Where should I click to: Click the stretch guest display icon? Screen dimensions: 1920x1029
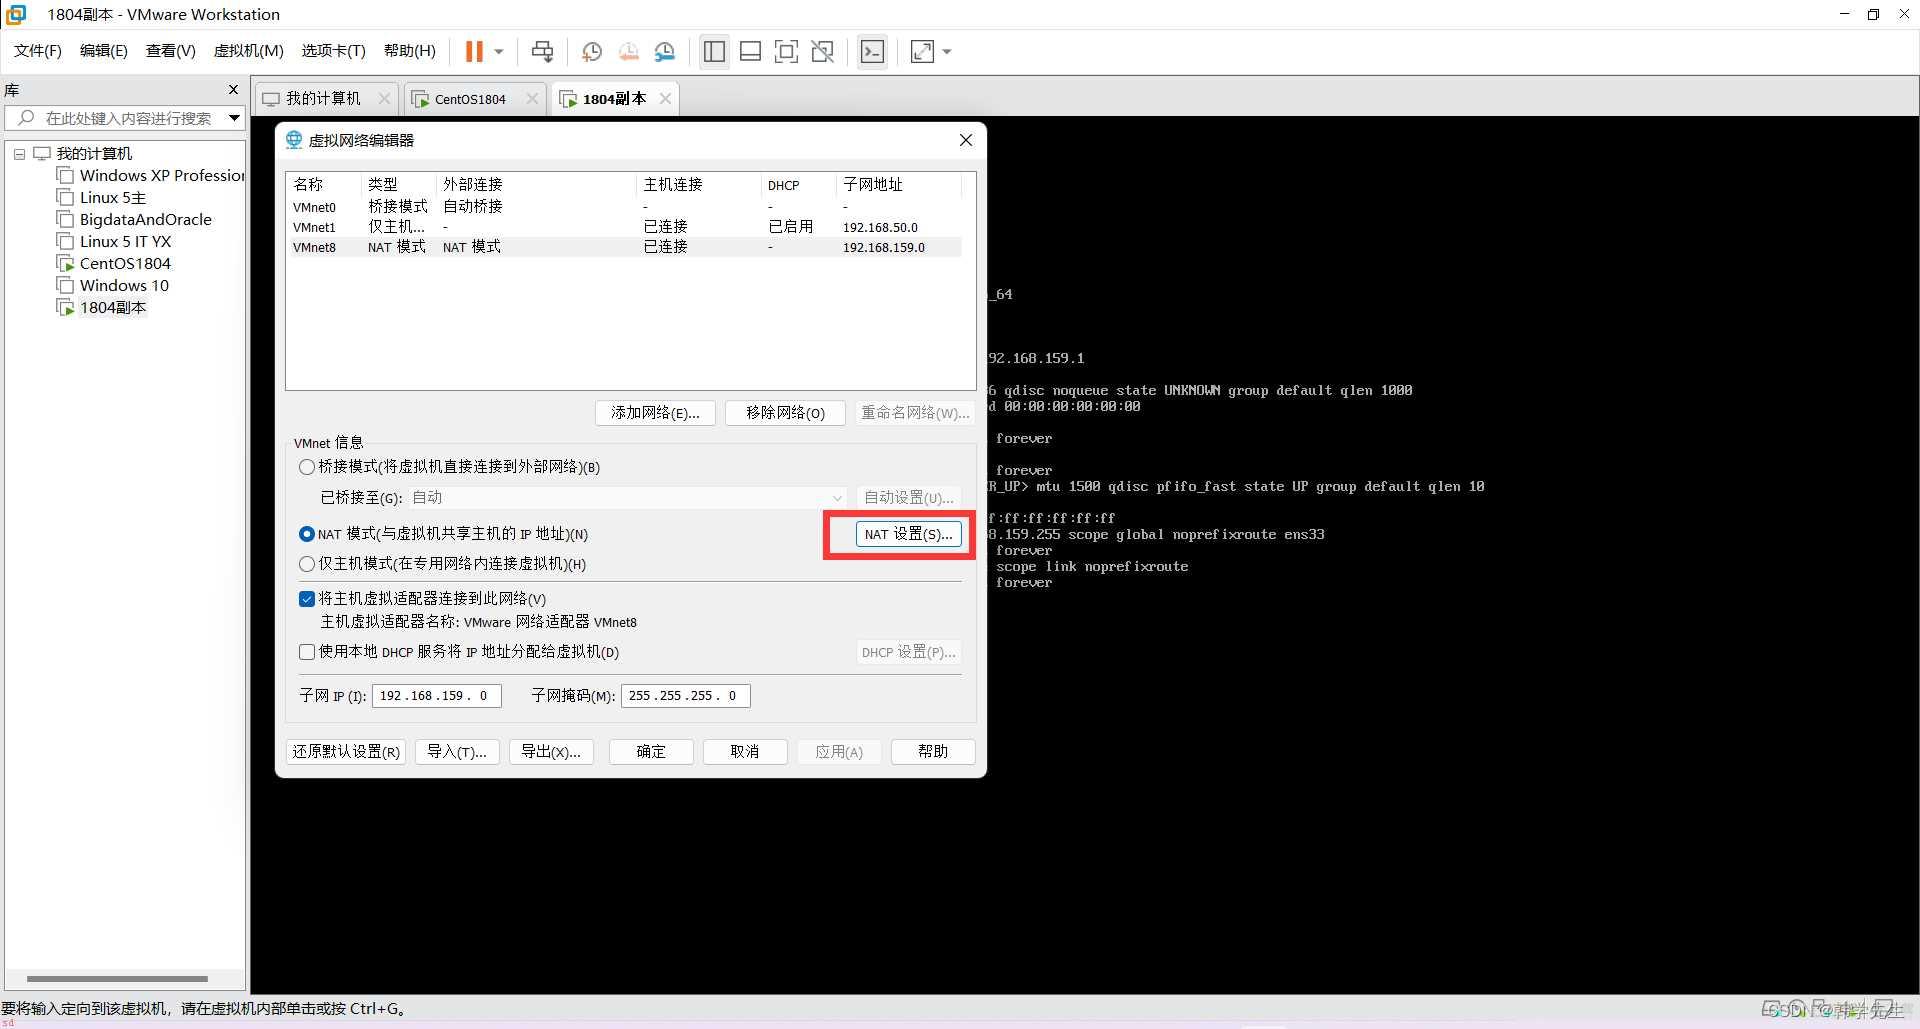tap(922, 51)
